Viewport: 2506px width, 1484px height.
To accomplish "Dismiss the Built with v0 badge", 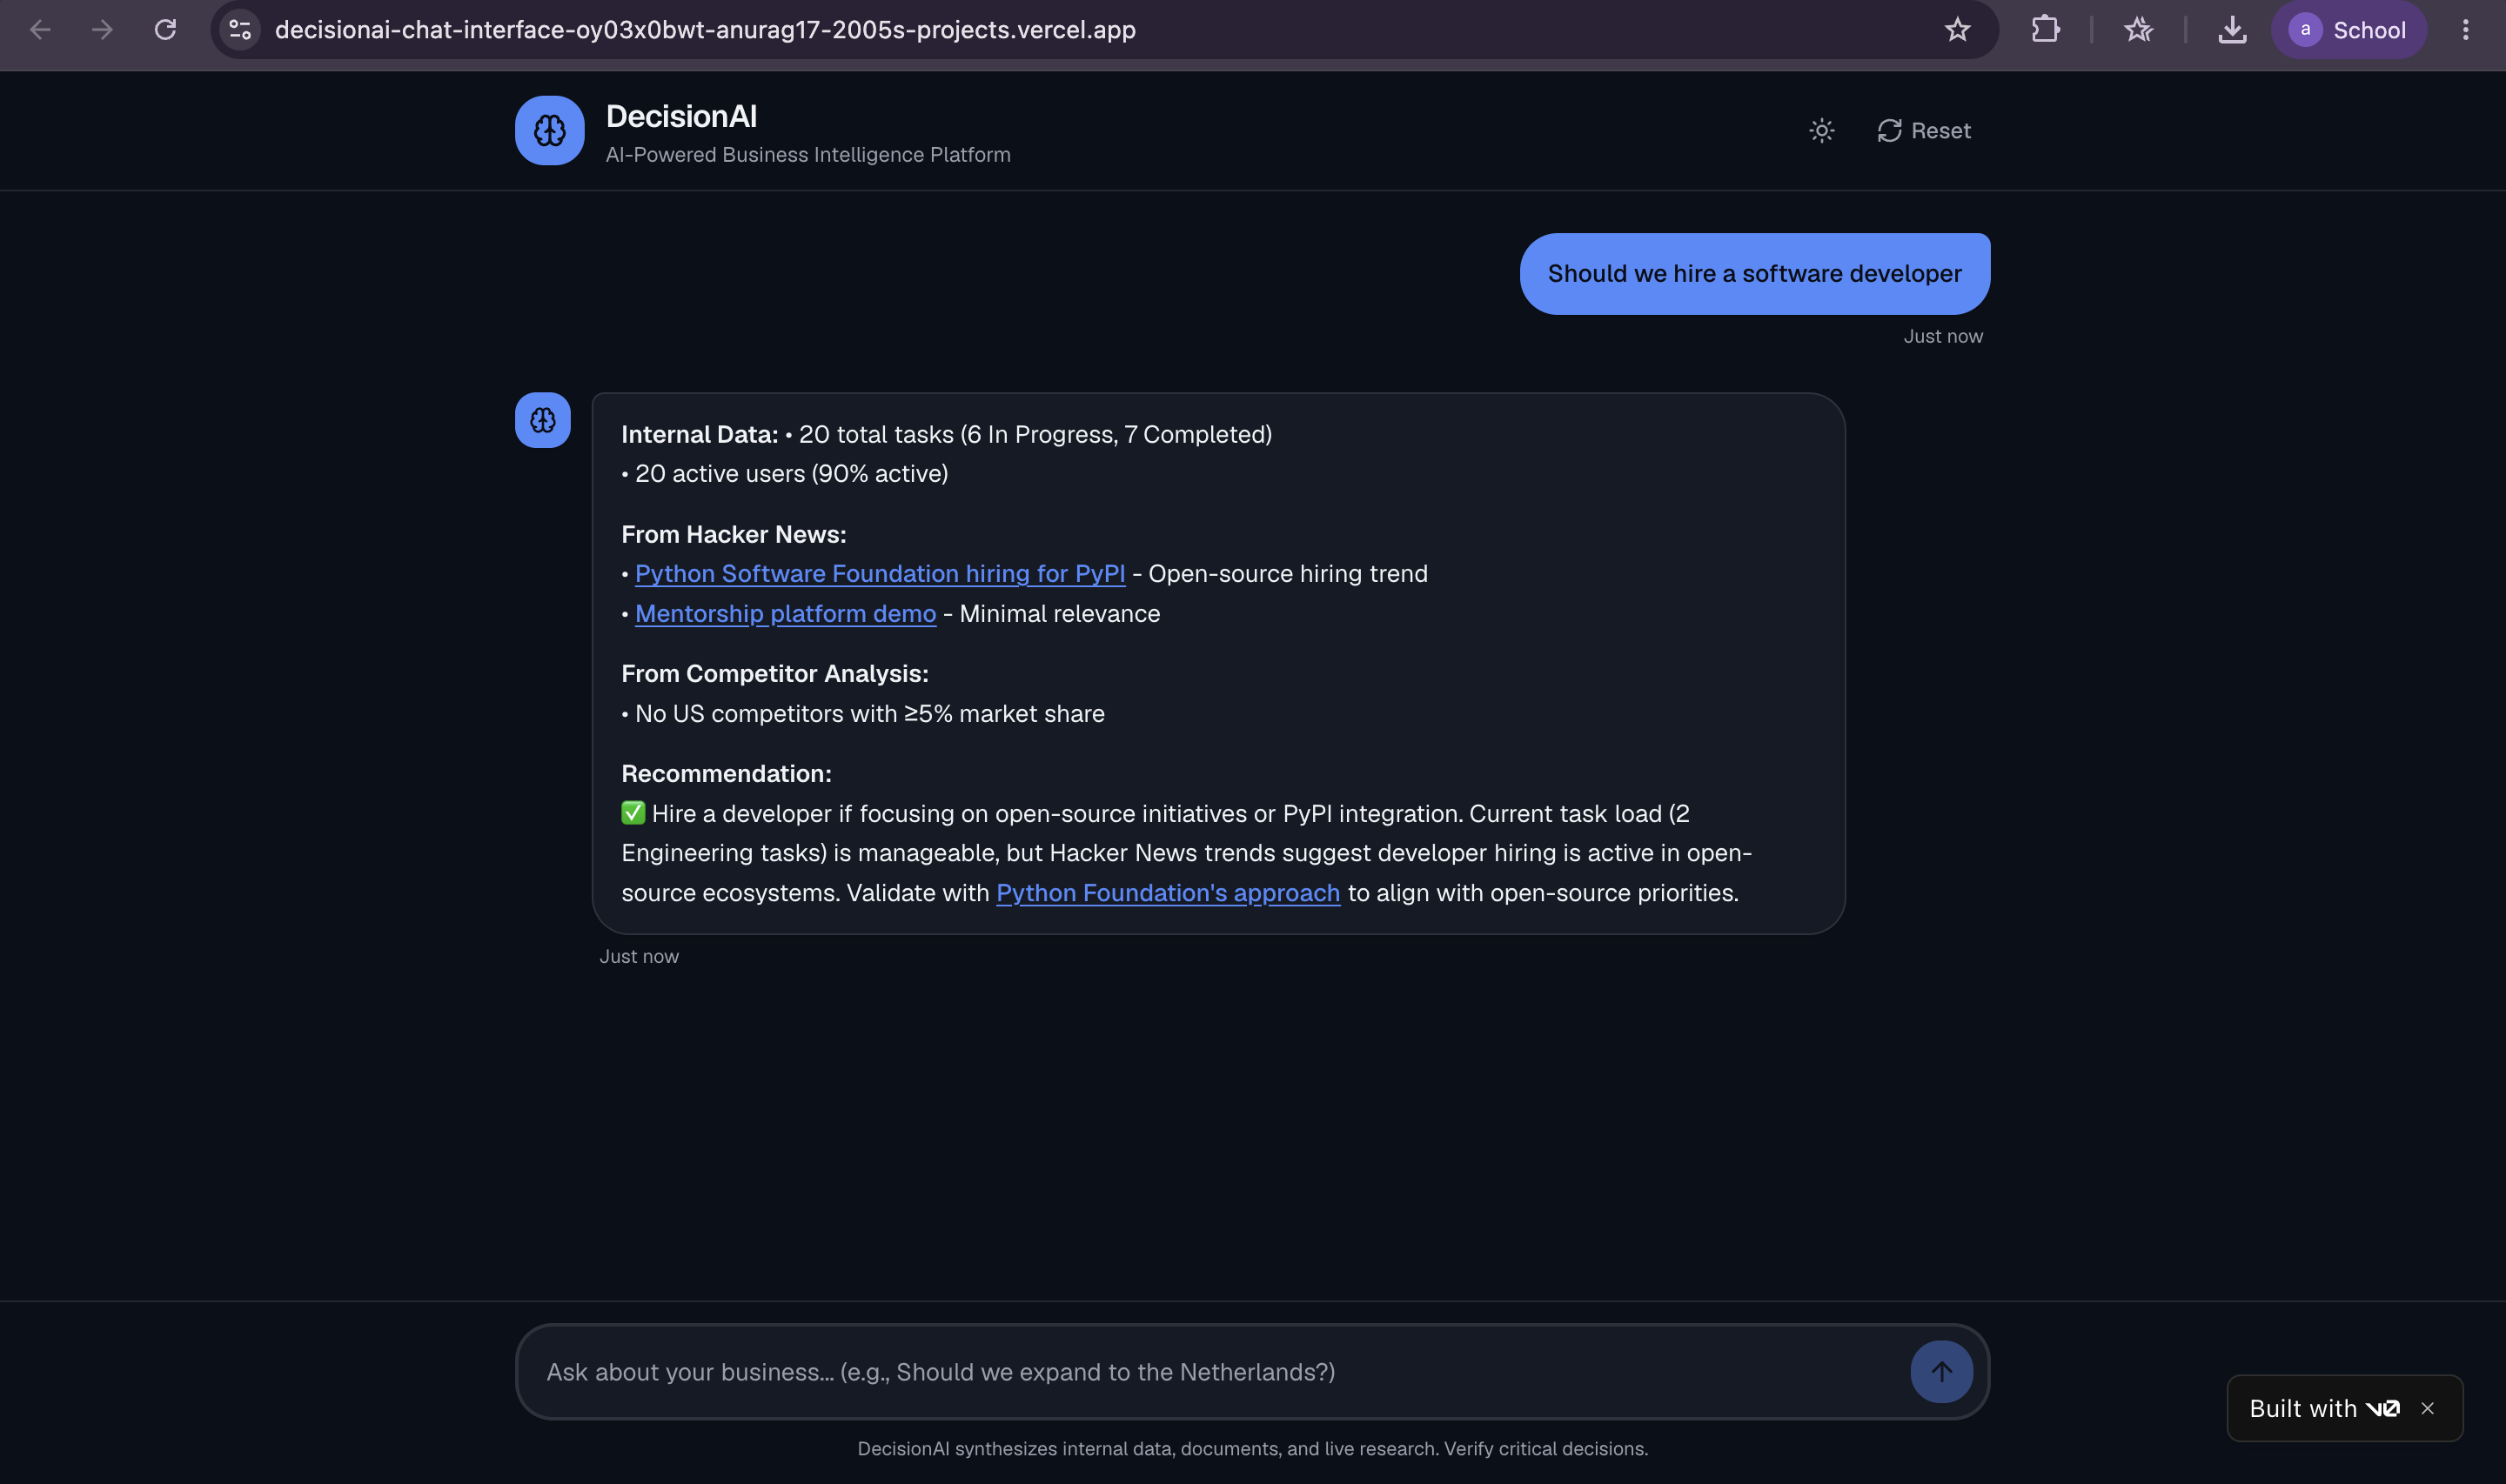I will pos(2427,1408).
